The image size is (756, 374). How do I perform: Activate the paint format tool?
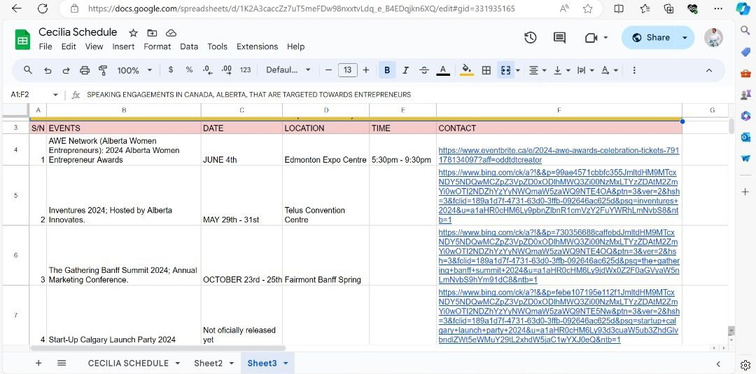click(103, 70)
